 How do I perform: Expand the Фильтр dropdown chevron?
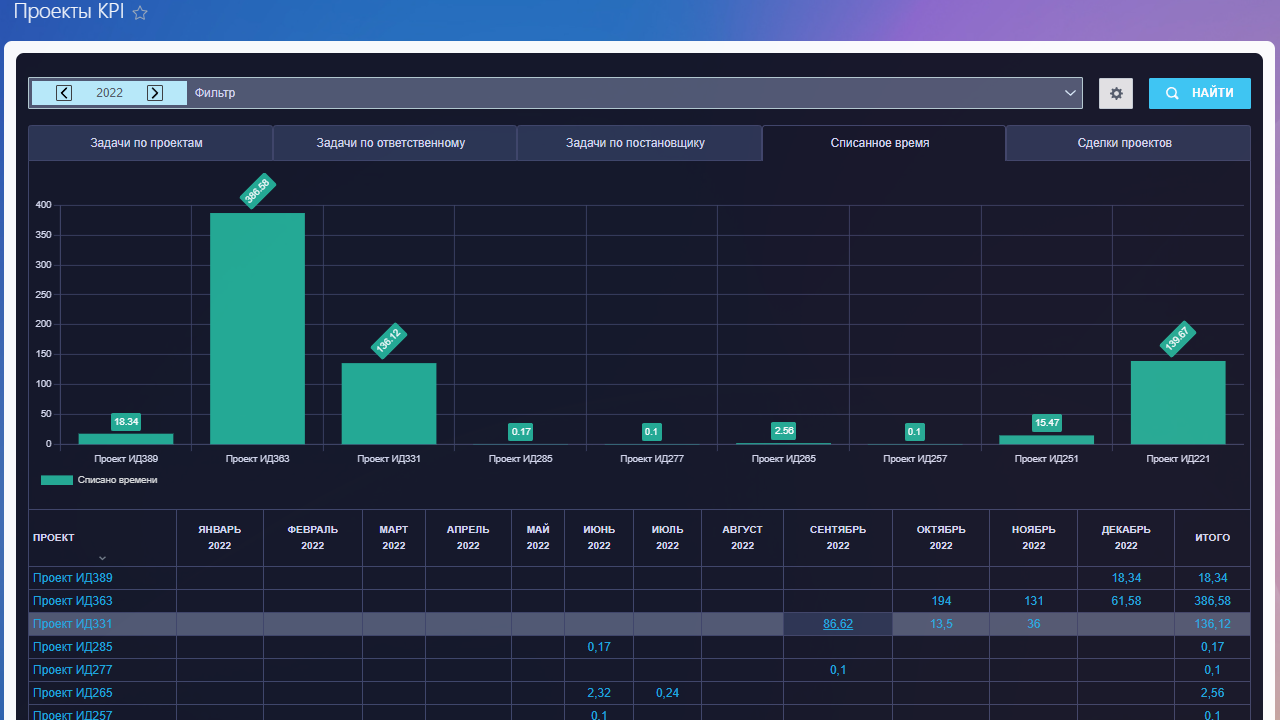coord(1070,93)
